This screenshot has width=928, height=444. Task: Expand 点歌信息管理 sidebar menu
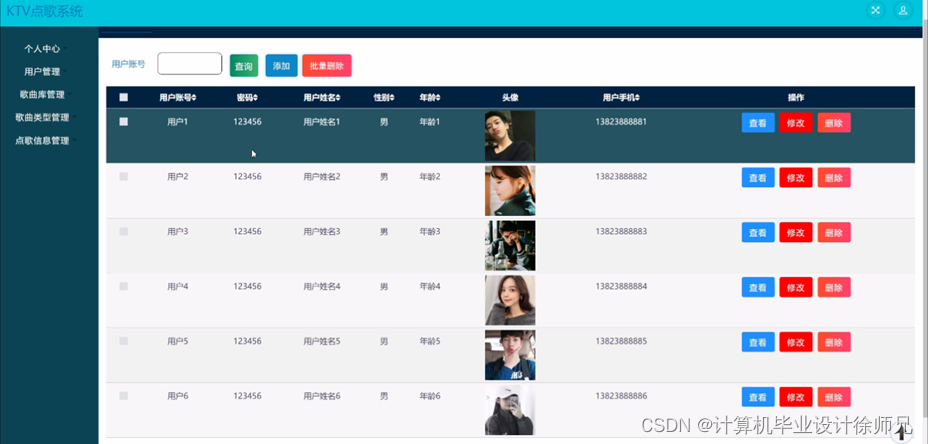42,140
